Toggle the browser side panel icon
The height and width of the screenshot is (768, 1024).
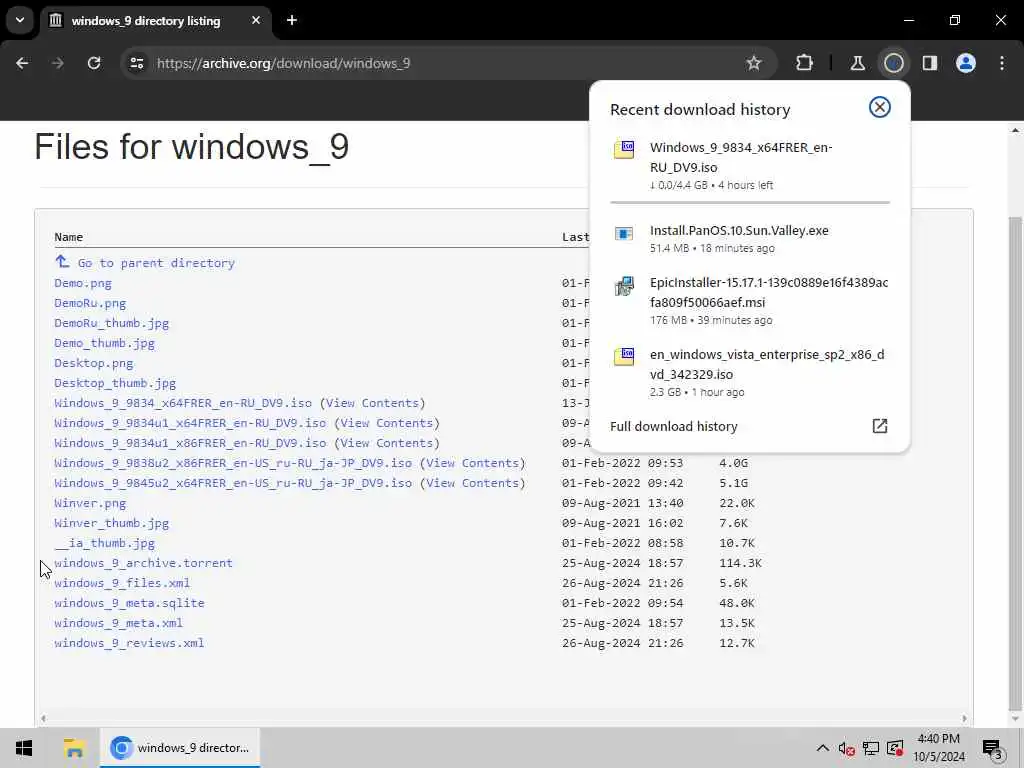930,63
